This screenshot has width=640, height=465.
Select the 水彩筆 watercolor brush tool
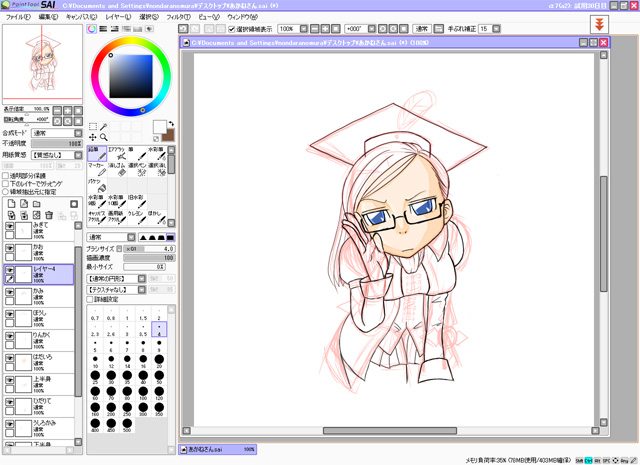coord(157,154)
